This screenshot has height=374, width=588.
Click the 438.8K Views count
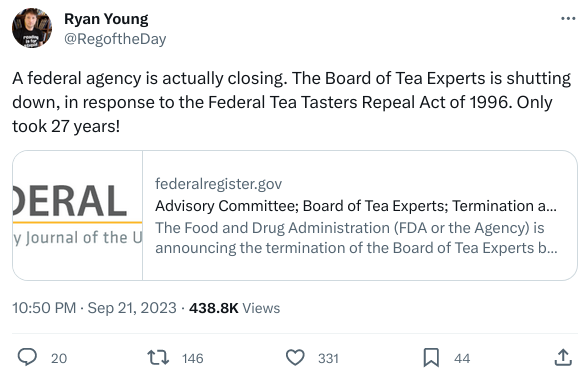point(234,308)
